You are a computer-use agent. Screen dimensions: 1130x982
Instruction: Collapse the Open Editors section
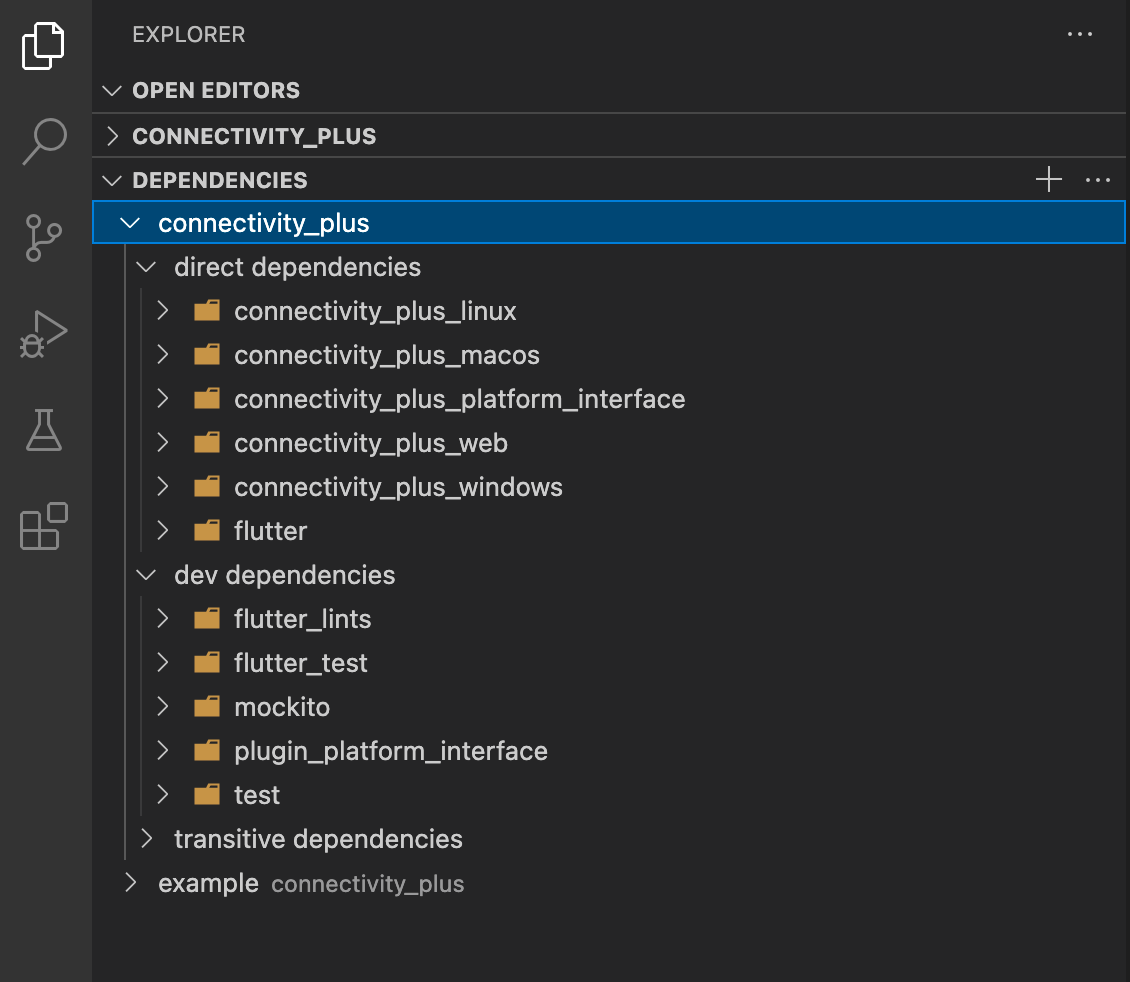tap(112, 90)
